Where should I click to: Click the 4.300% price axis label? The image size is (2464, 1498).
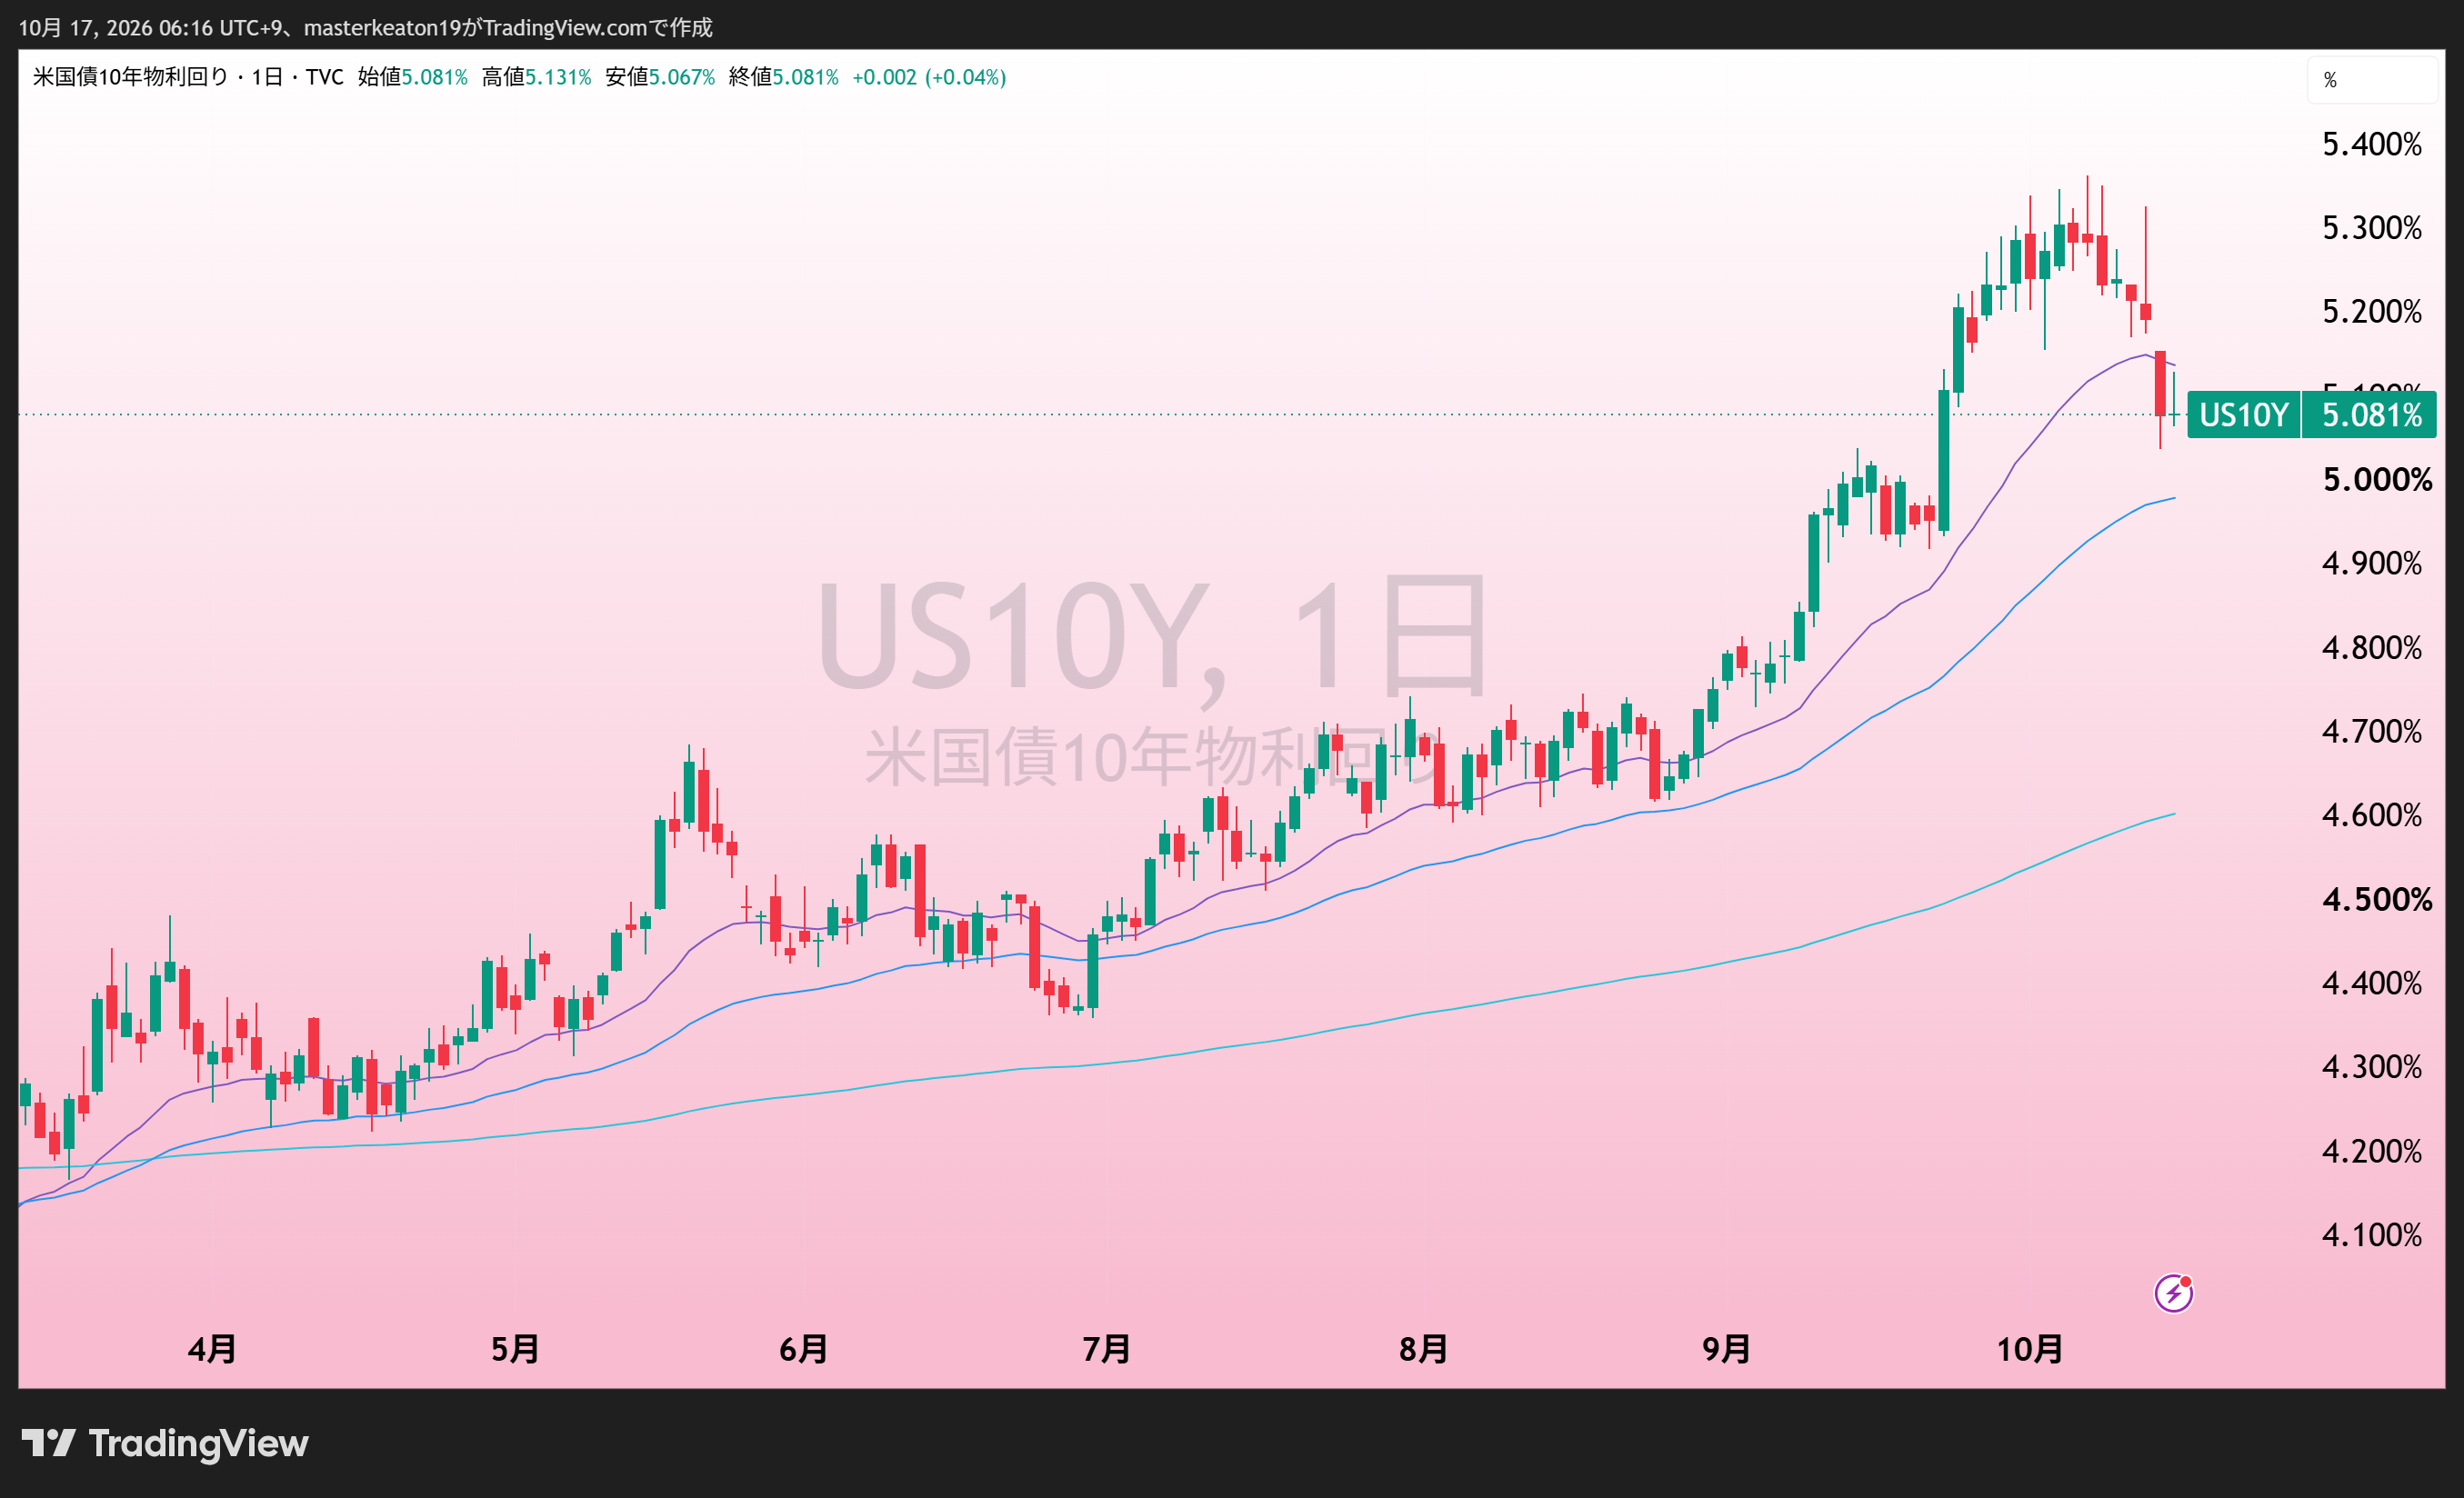pyautogui.click(x=2371, y=1067)
